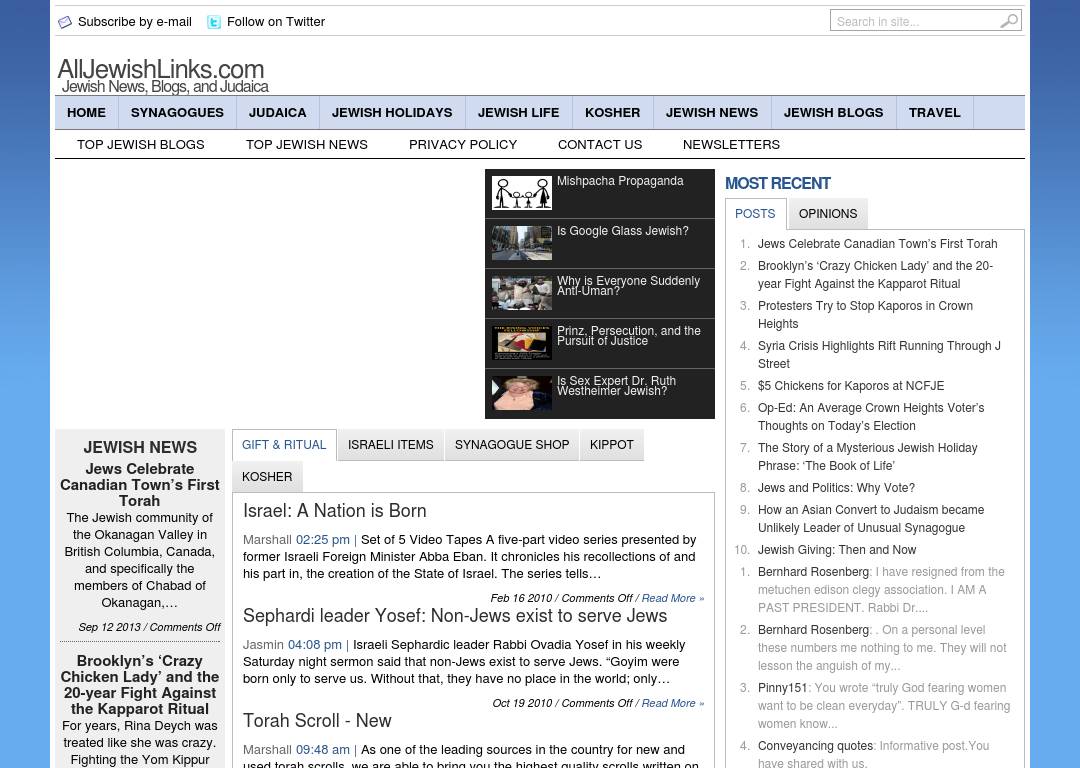Open Is Sex Expert Dr. Ruth headline
Image resolution: width=1080 pixels, height=768 pixels.
[x=616, y=386]
